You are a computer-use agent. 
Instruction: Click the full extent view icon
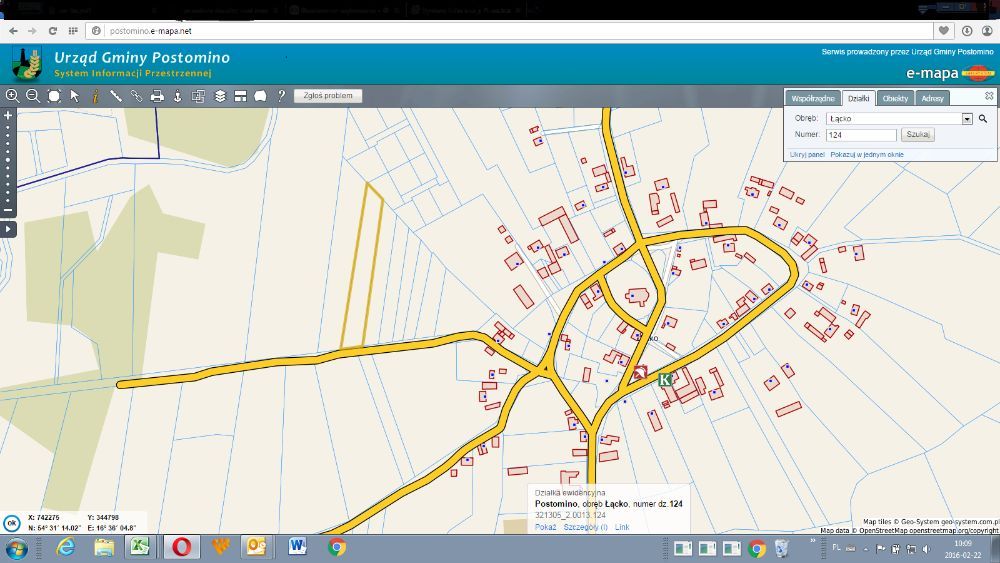pyautogui.click(x=54, y=96)
